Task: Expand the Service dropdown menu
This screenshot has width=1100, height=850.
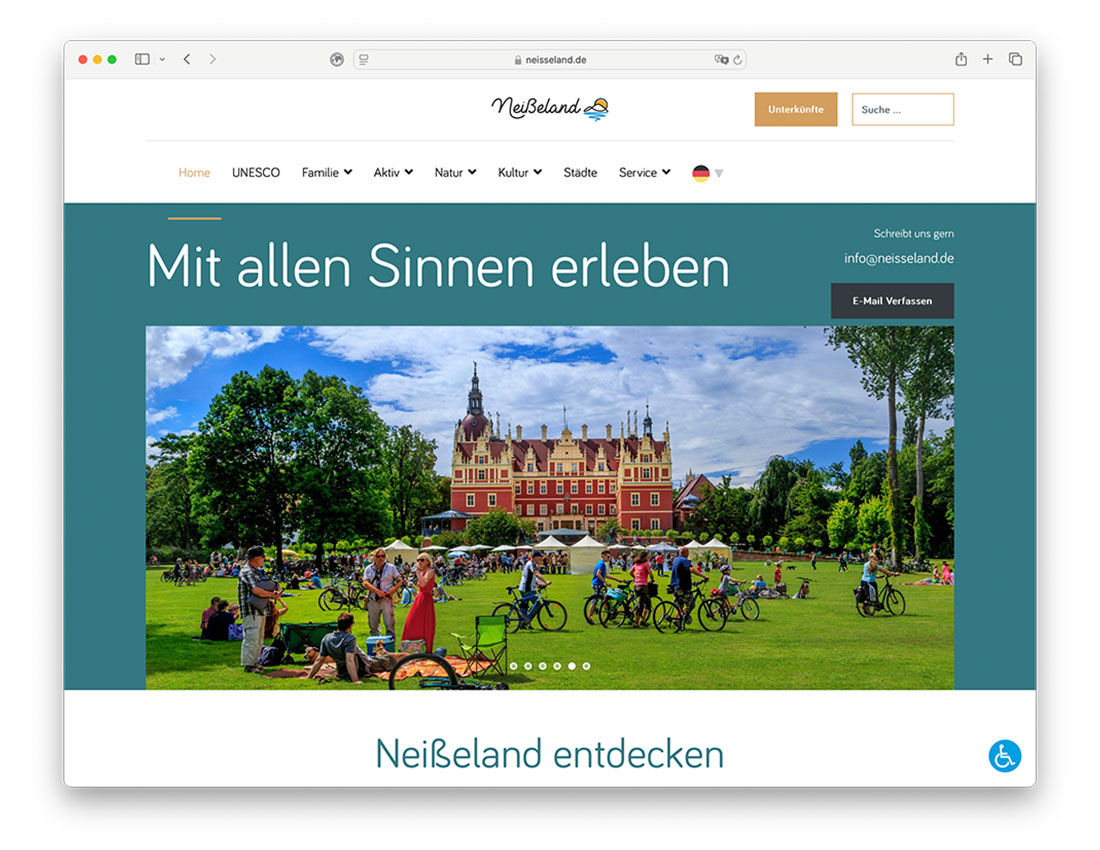Action: pos(644,173)
